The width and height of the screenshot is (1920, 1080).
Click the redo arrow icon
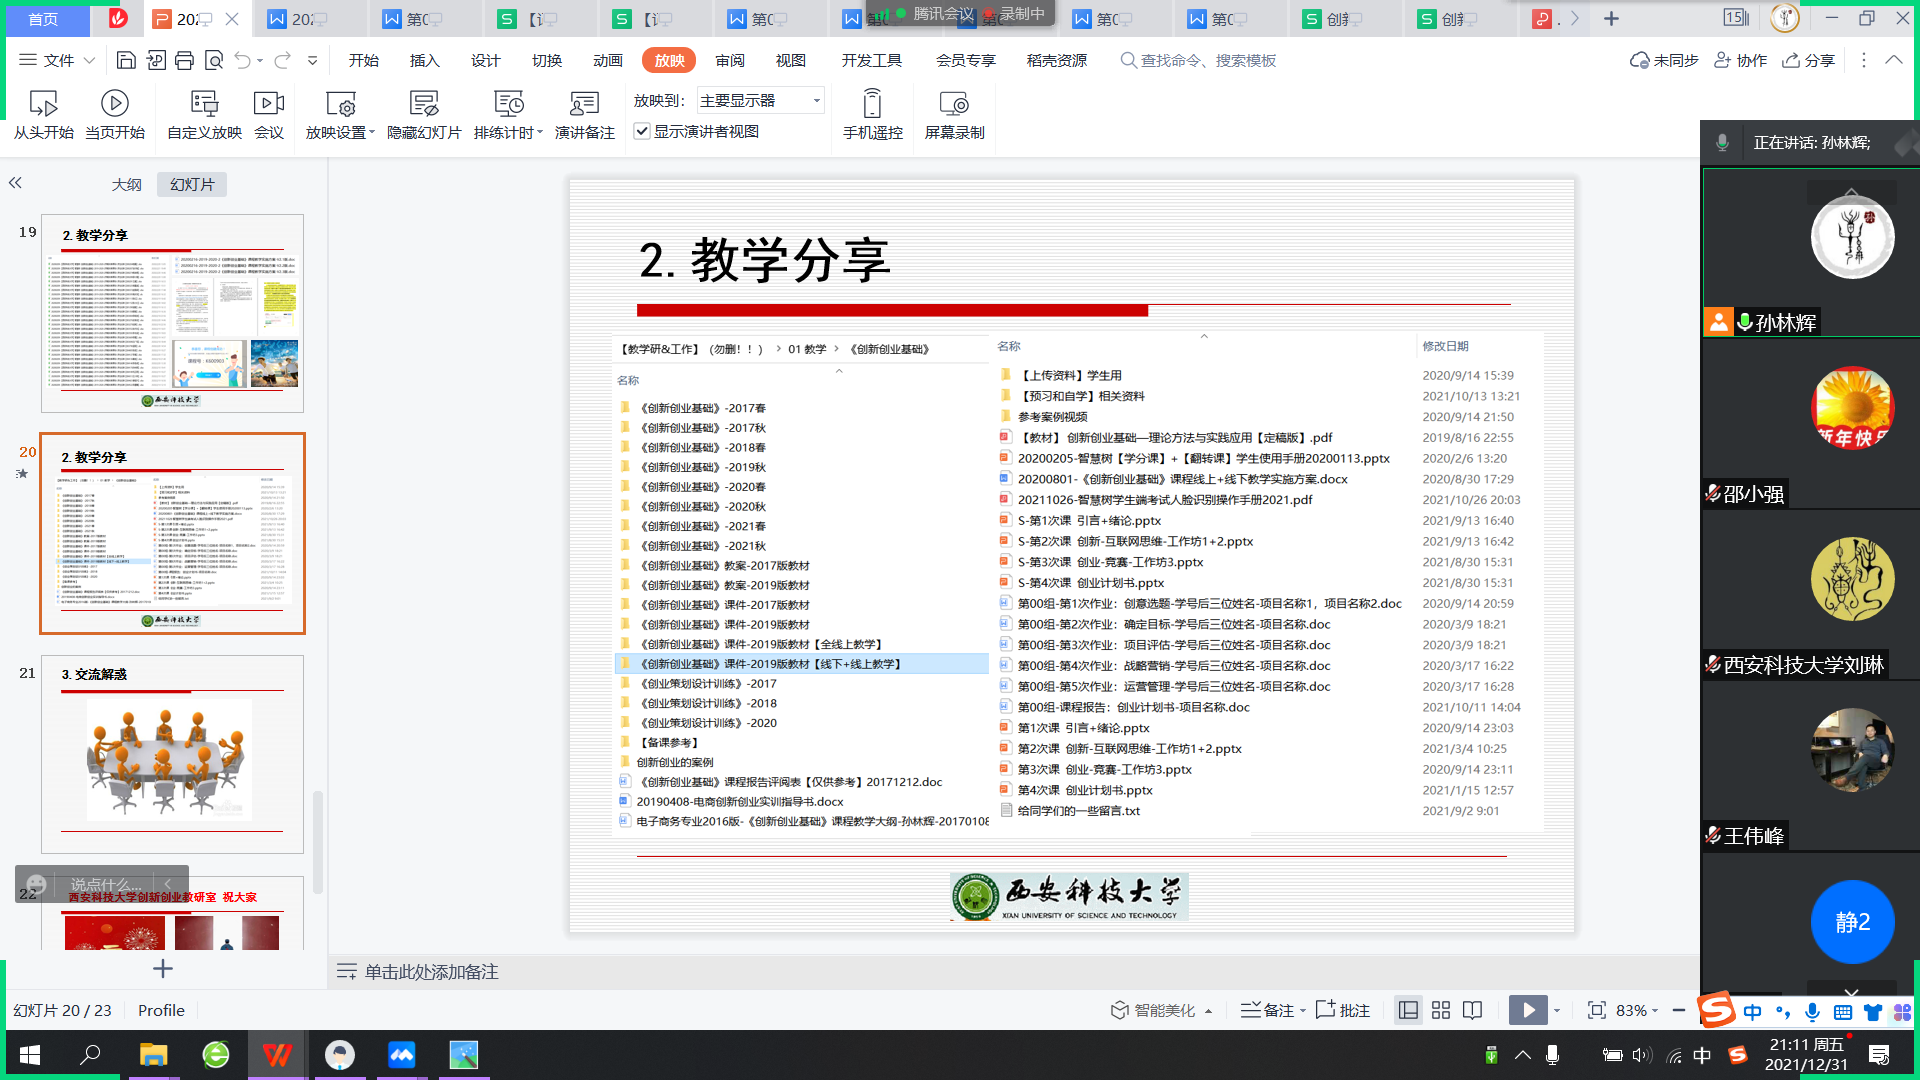[x=282, y=61]
